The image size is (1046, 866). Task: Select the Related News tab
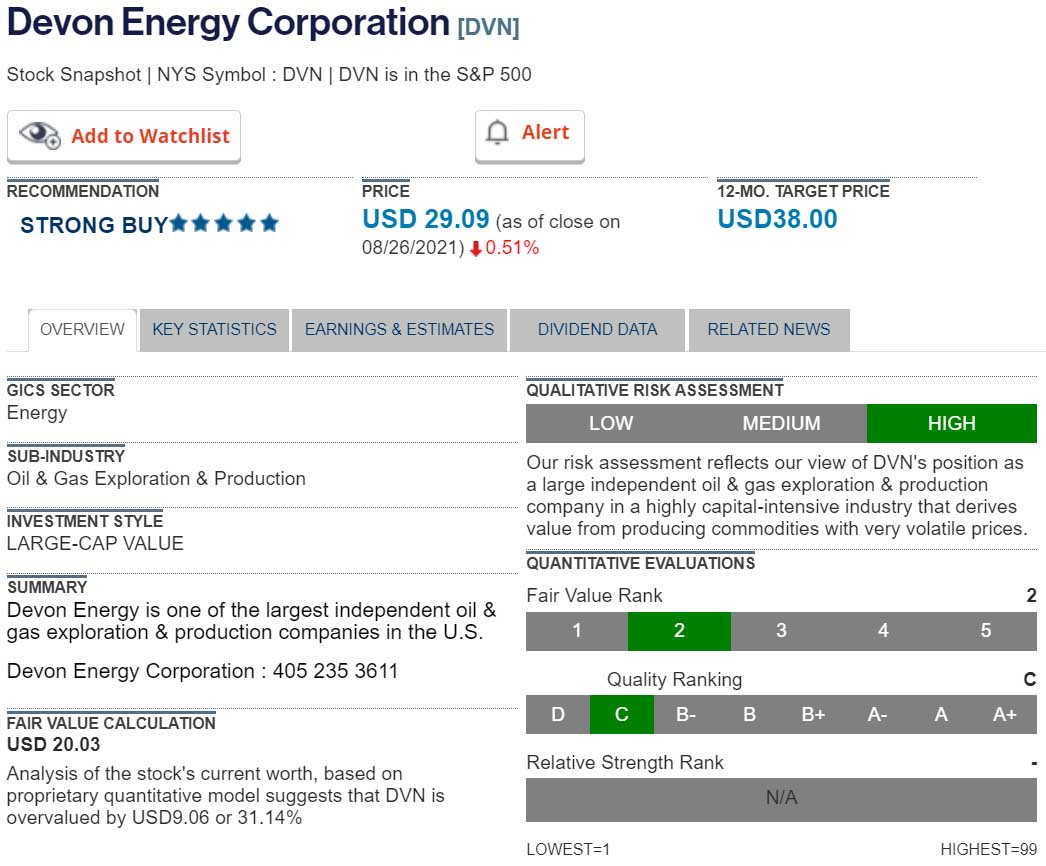768,330
